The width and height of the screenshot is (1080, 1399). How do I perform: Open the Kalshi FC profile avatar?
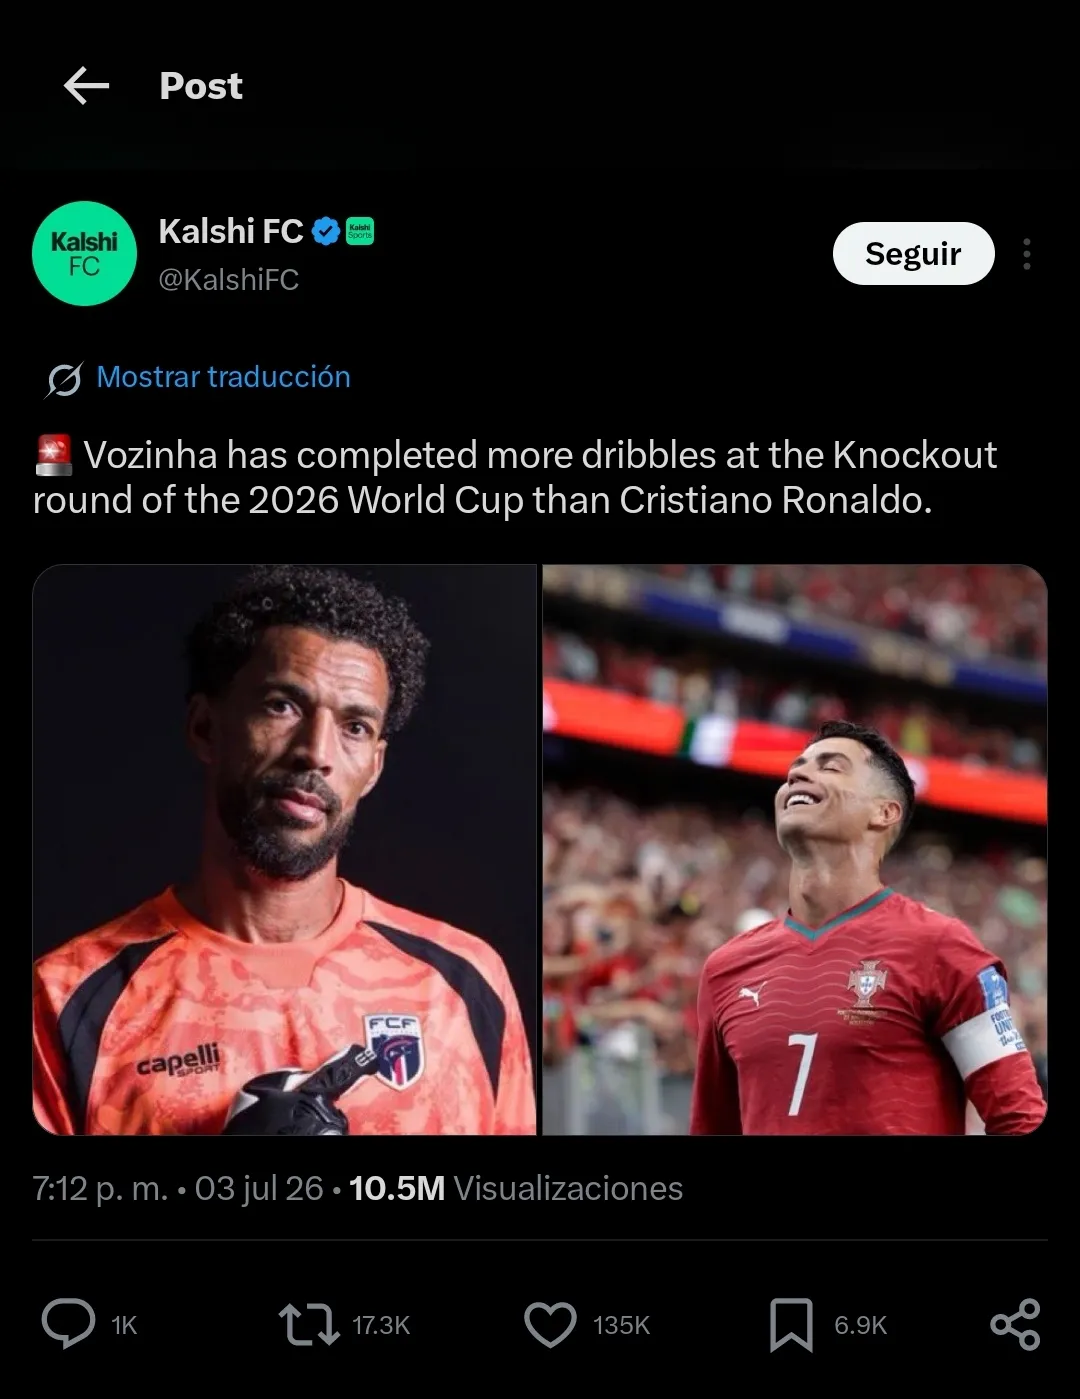(x=84, y=253)
